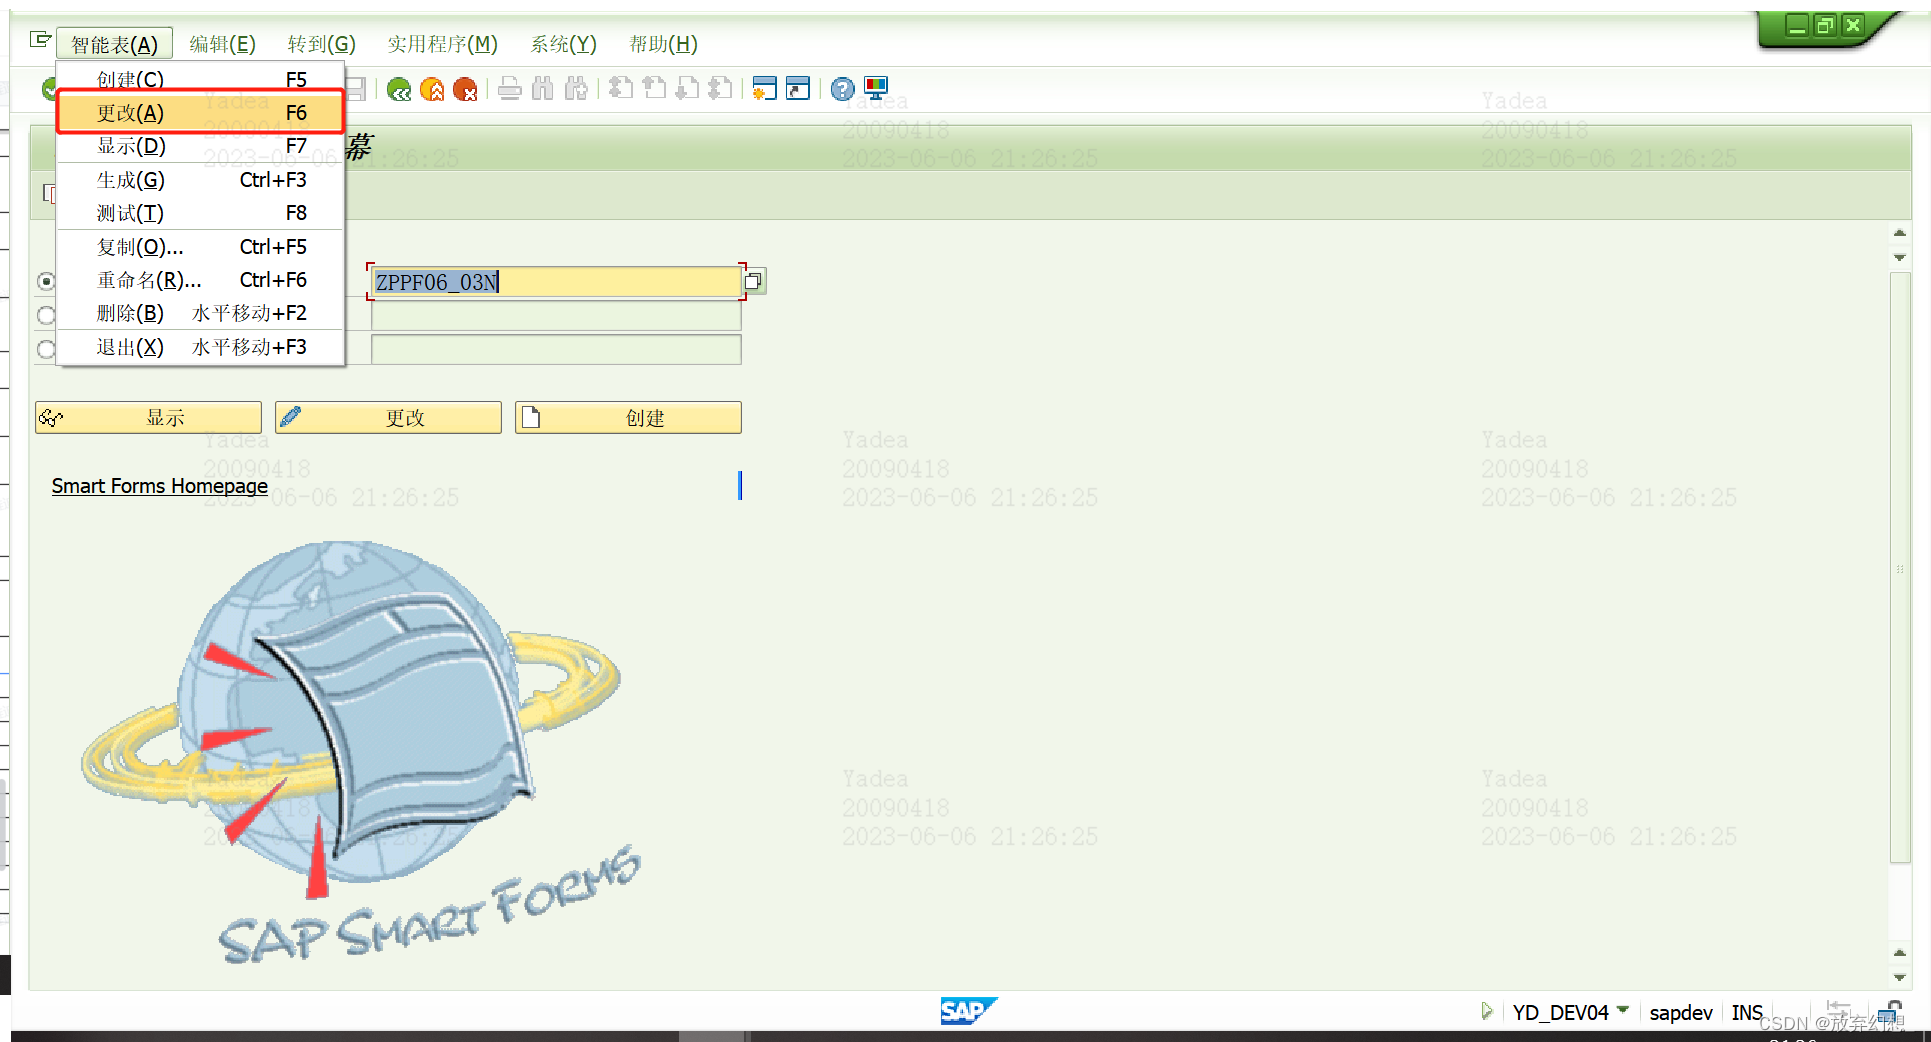Open the 系统(Y) menu
Image resolution: width=1931 pixels, height=1042 pixels.
click(563, 44)
